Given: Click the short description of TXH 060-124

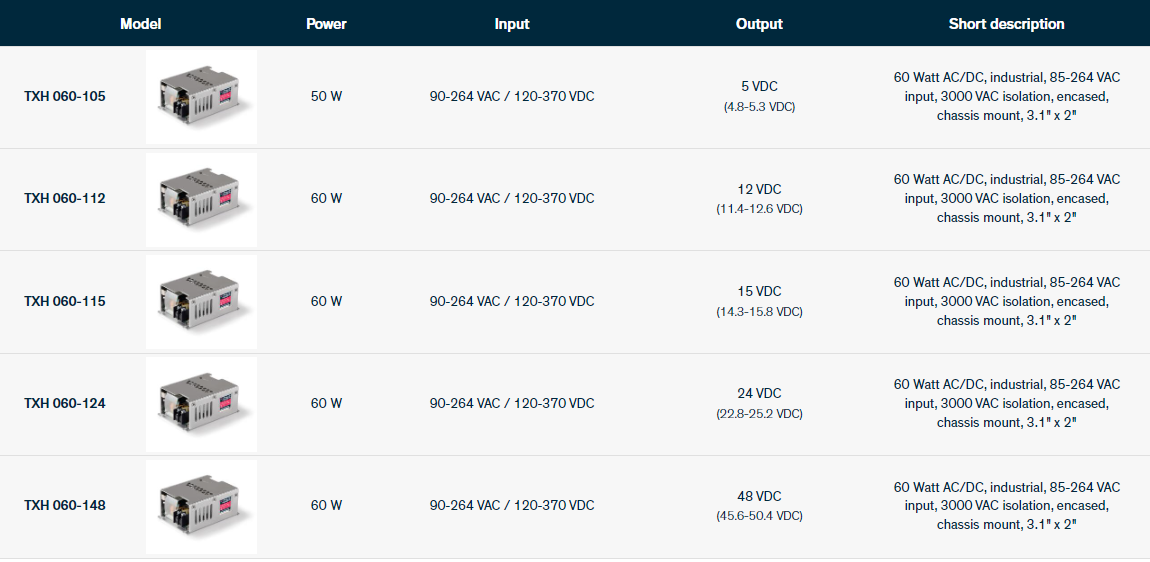Looking at the screenshot, I should click(1006, 403).
